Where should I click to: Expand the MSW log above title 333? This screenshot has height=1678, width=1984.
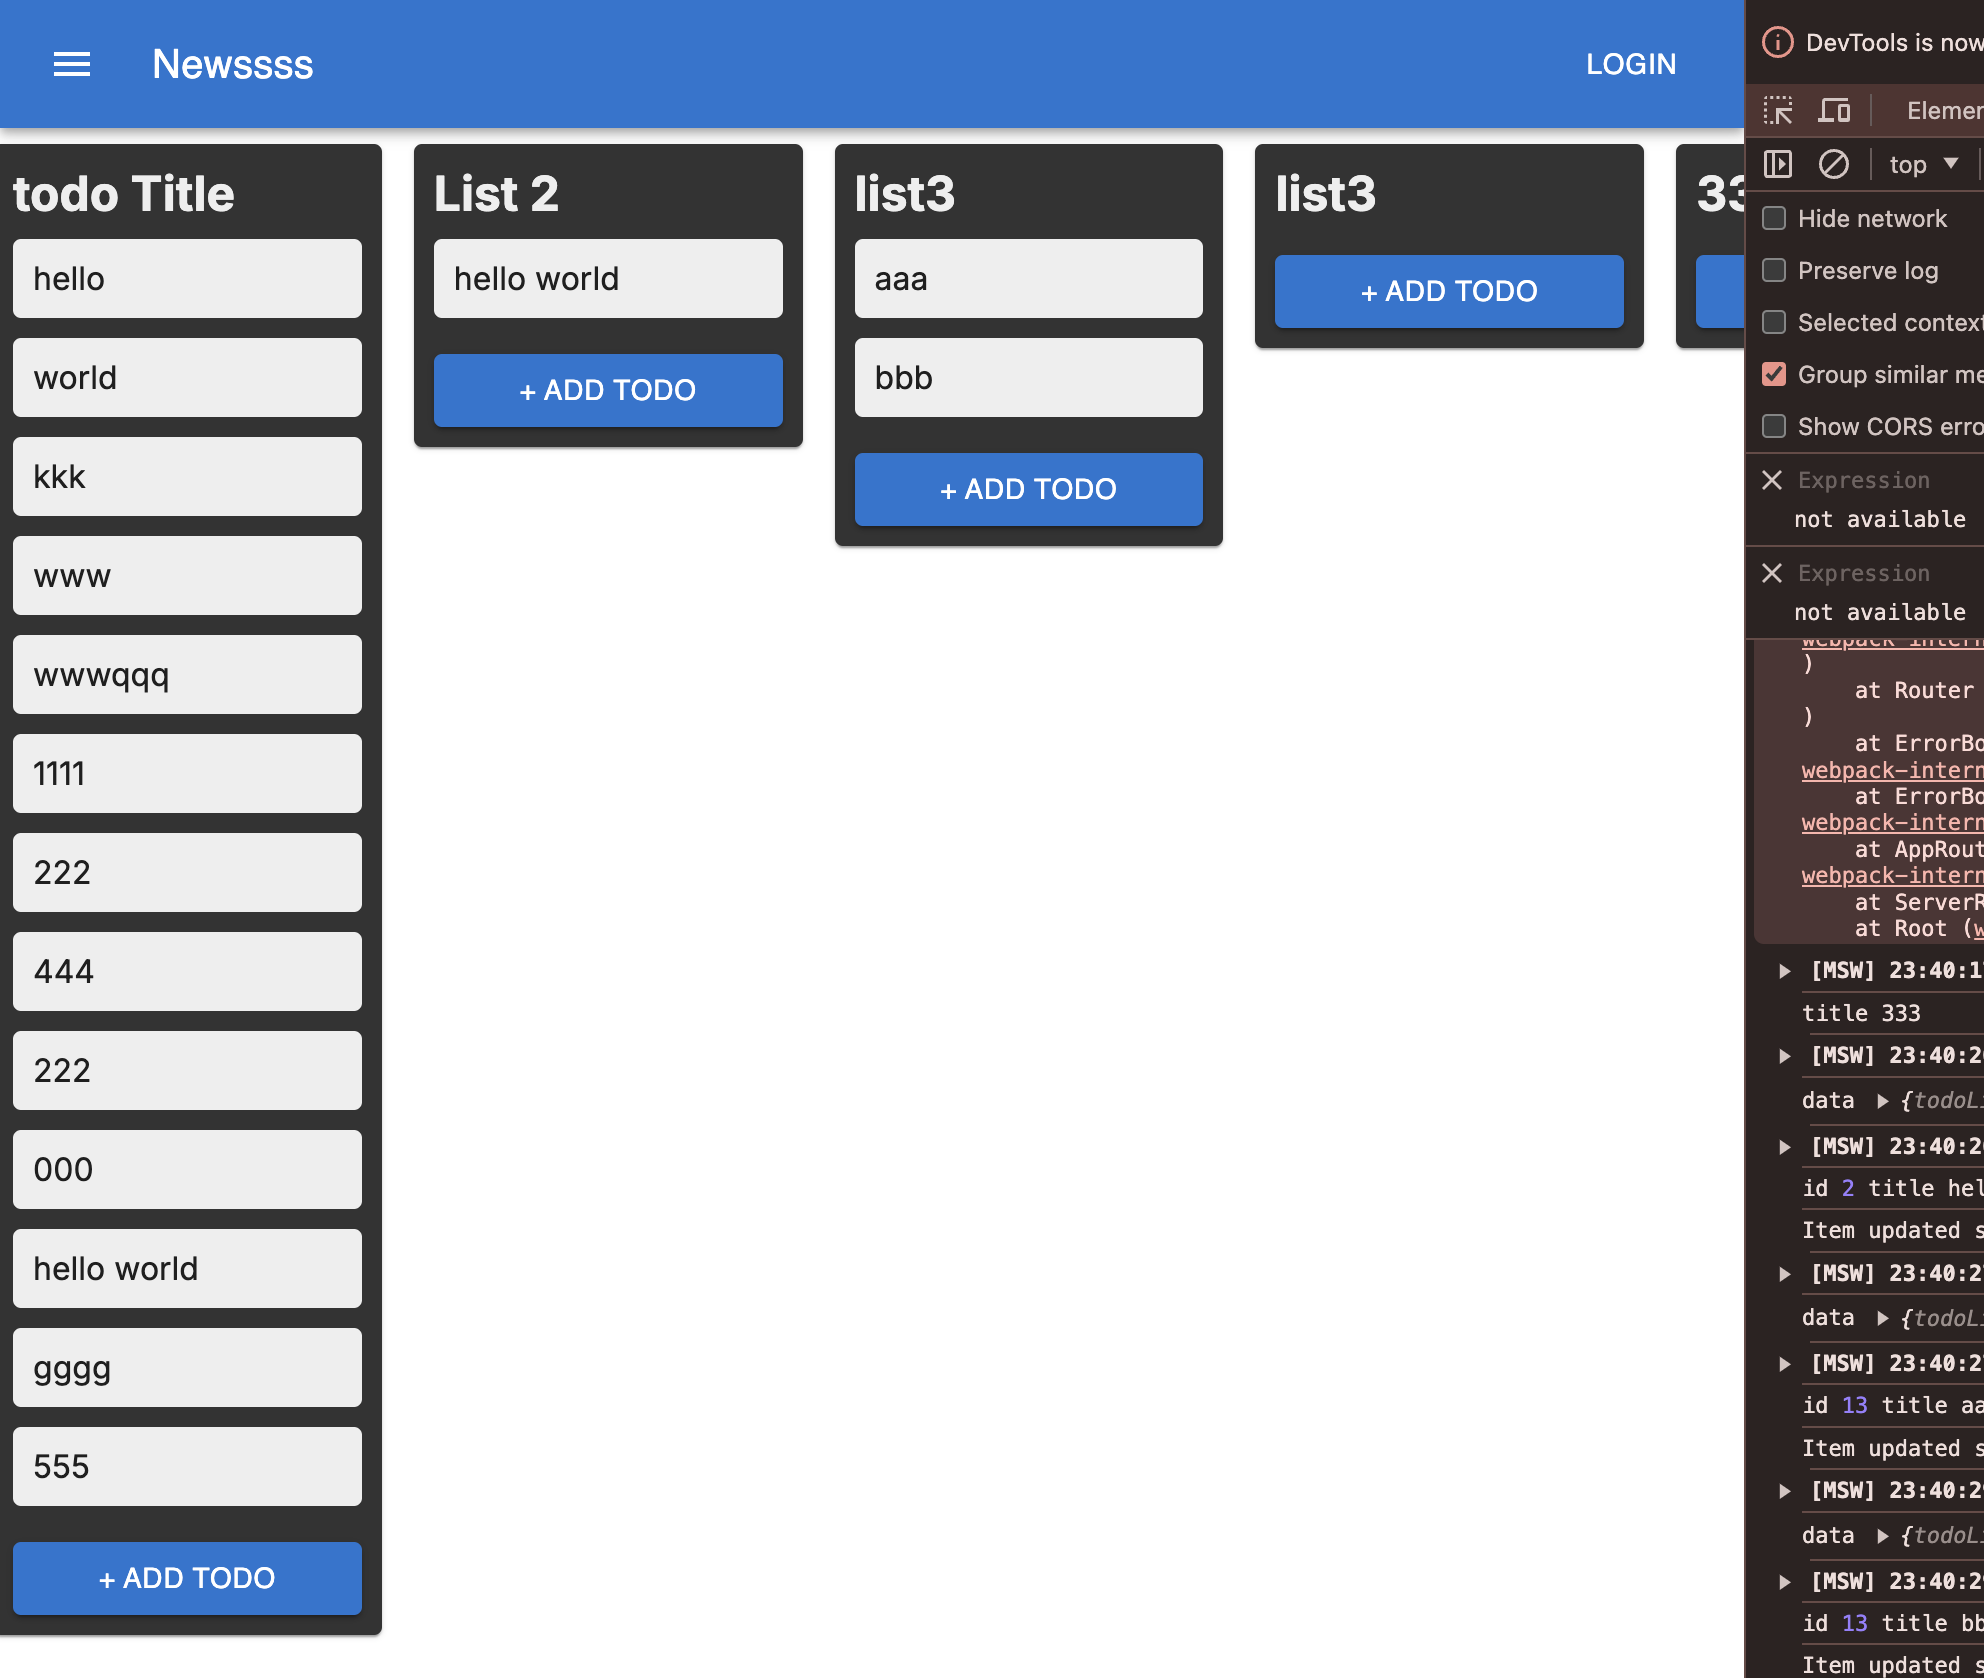point(1785,971)
